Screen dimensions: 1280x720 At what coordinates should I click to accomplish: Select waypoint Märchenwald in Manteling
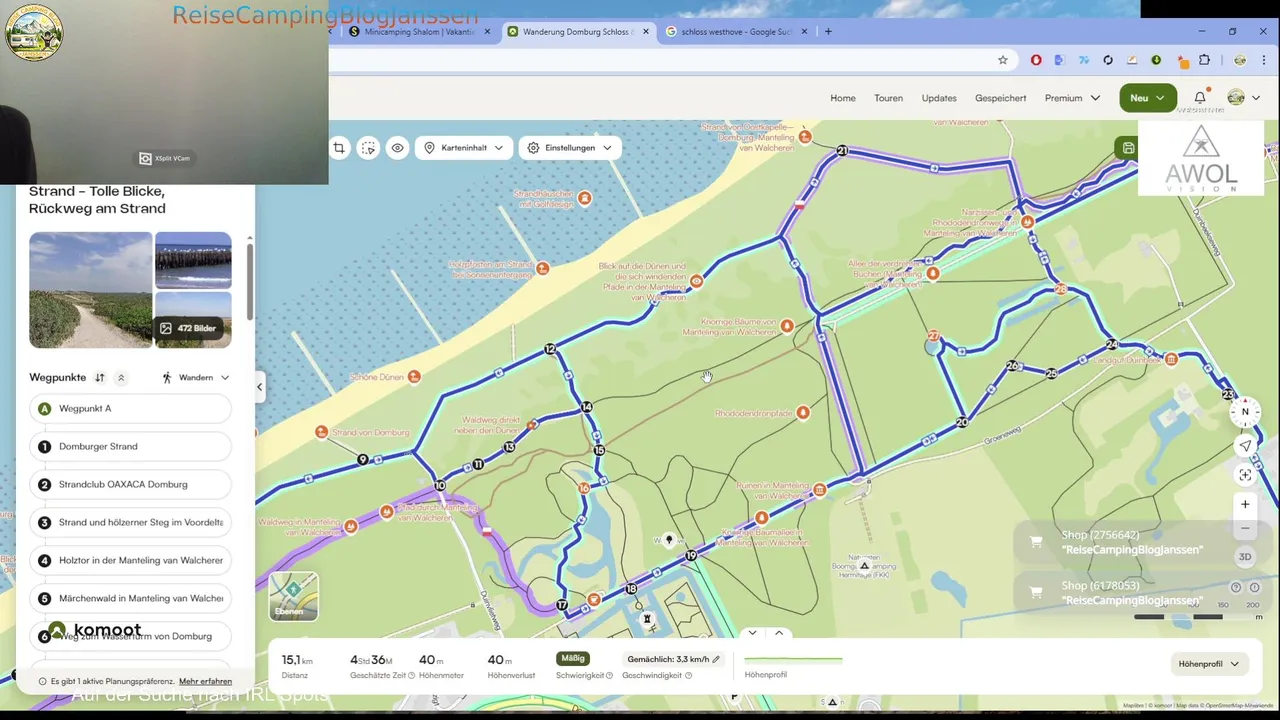pos(130,598)
